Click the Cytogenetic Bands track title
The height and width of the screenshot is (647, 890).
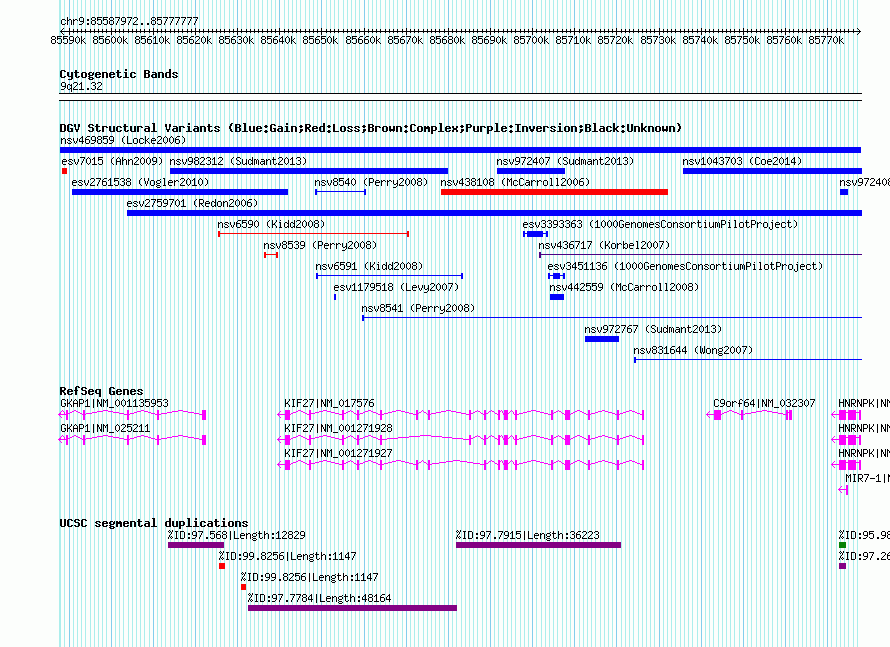(x=119, y=74)
